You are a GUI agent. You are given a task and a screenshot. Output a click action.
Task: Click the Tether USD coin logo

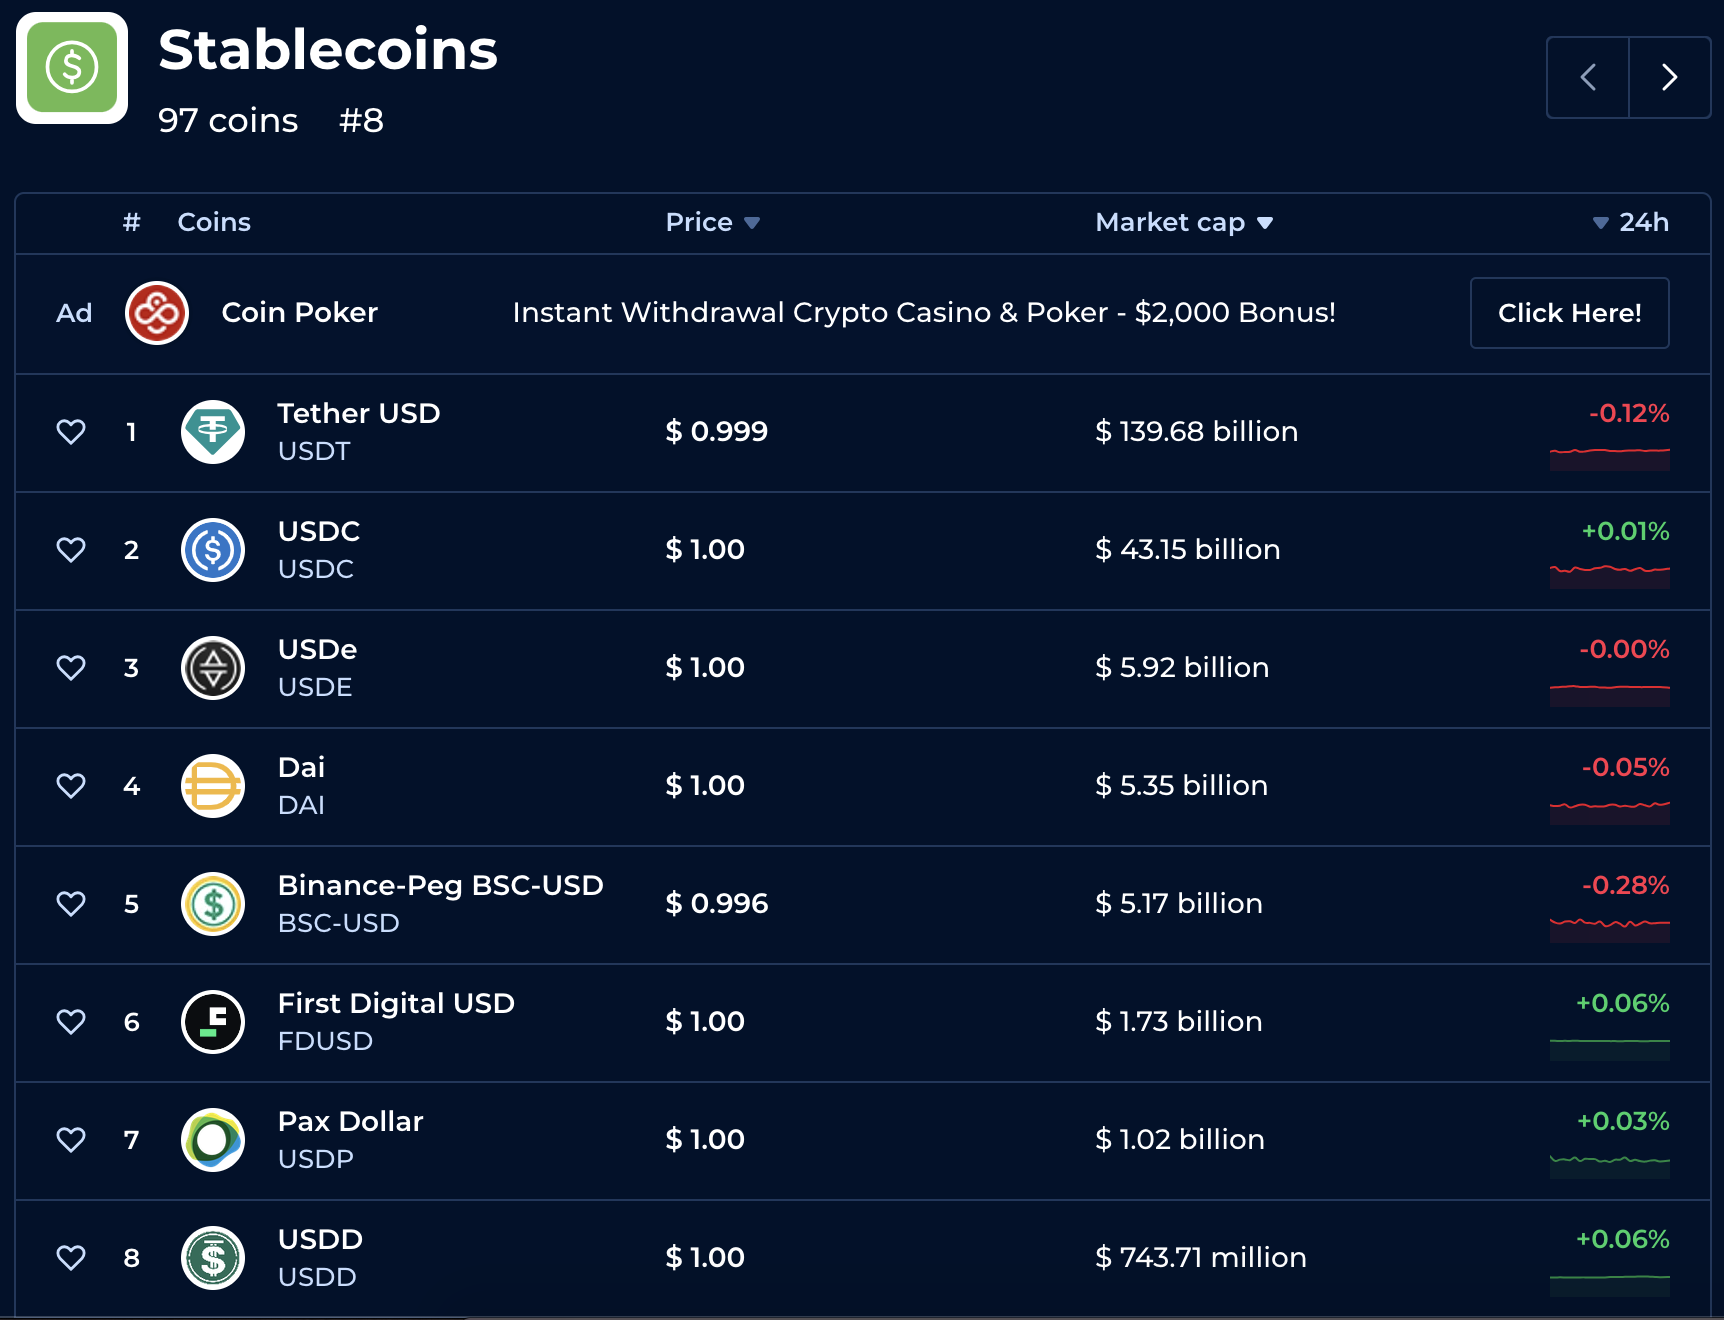(x=213, y=432)
